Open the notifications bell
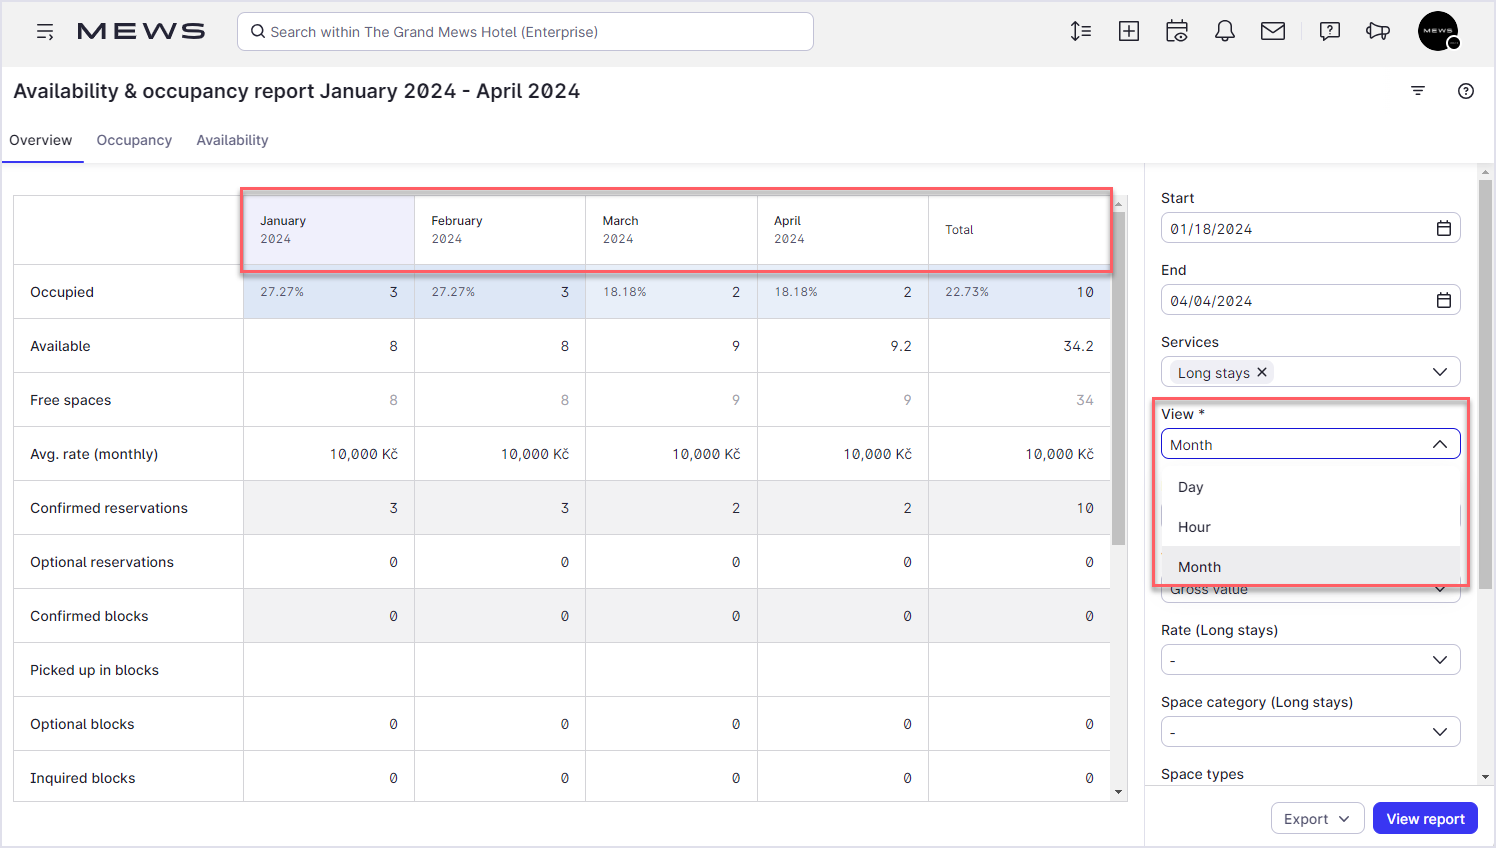 (x=1225, y=32)
